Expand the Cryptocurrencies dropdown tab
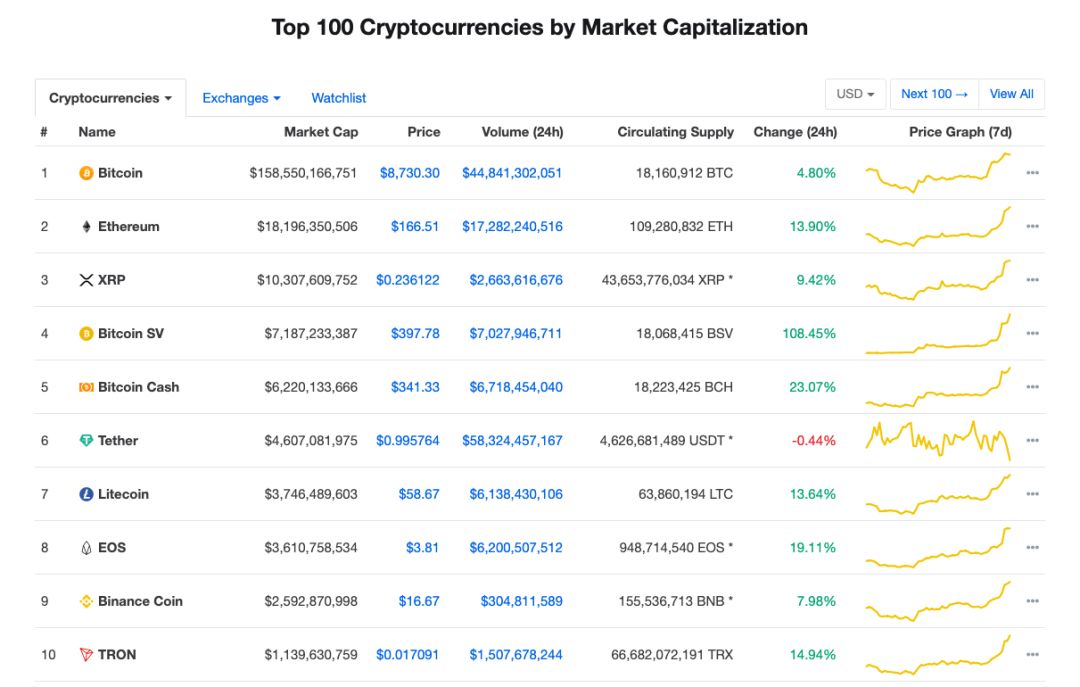1080x687 pixels. coord(110,98)
